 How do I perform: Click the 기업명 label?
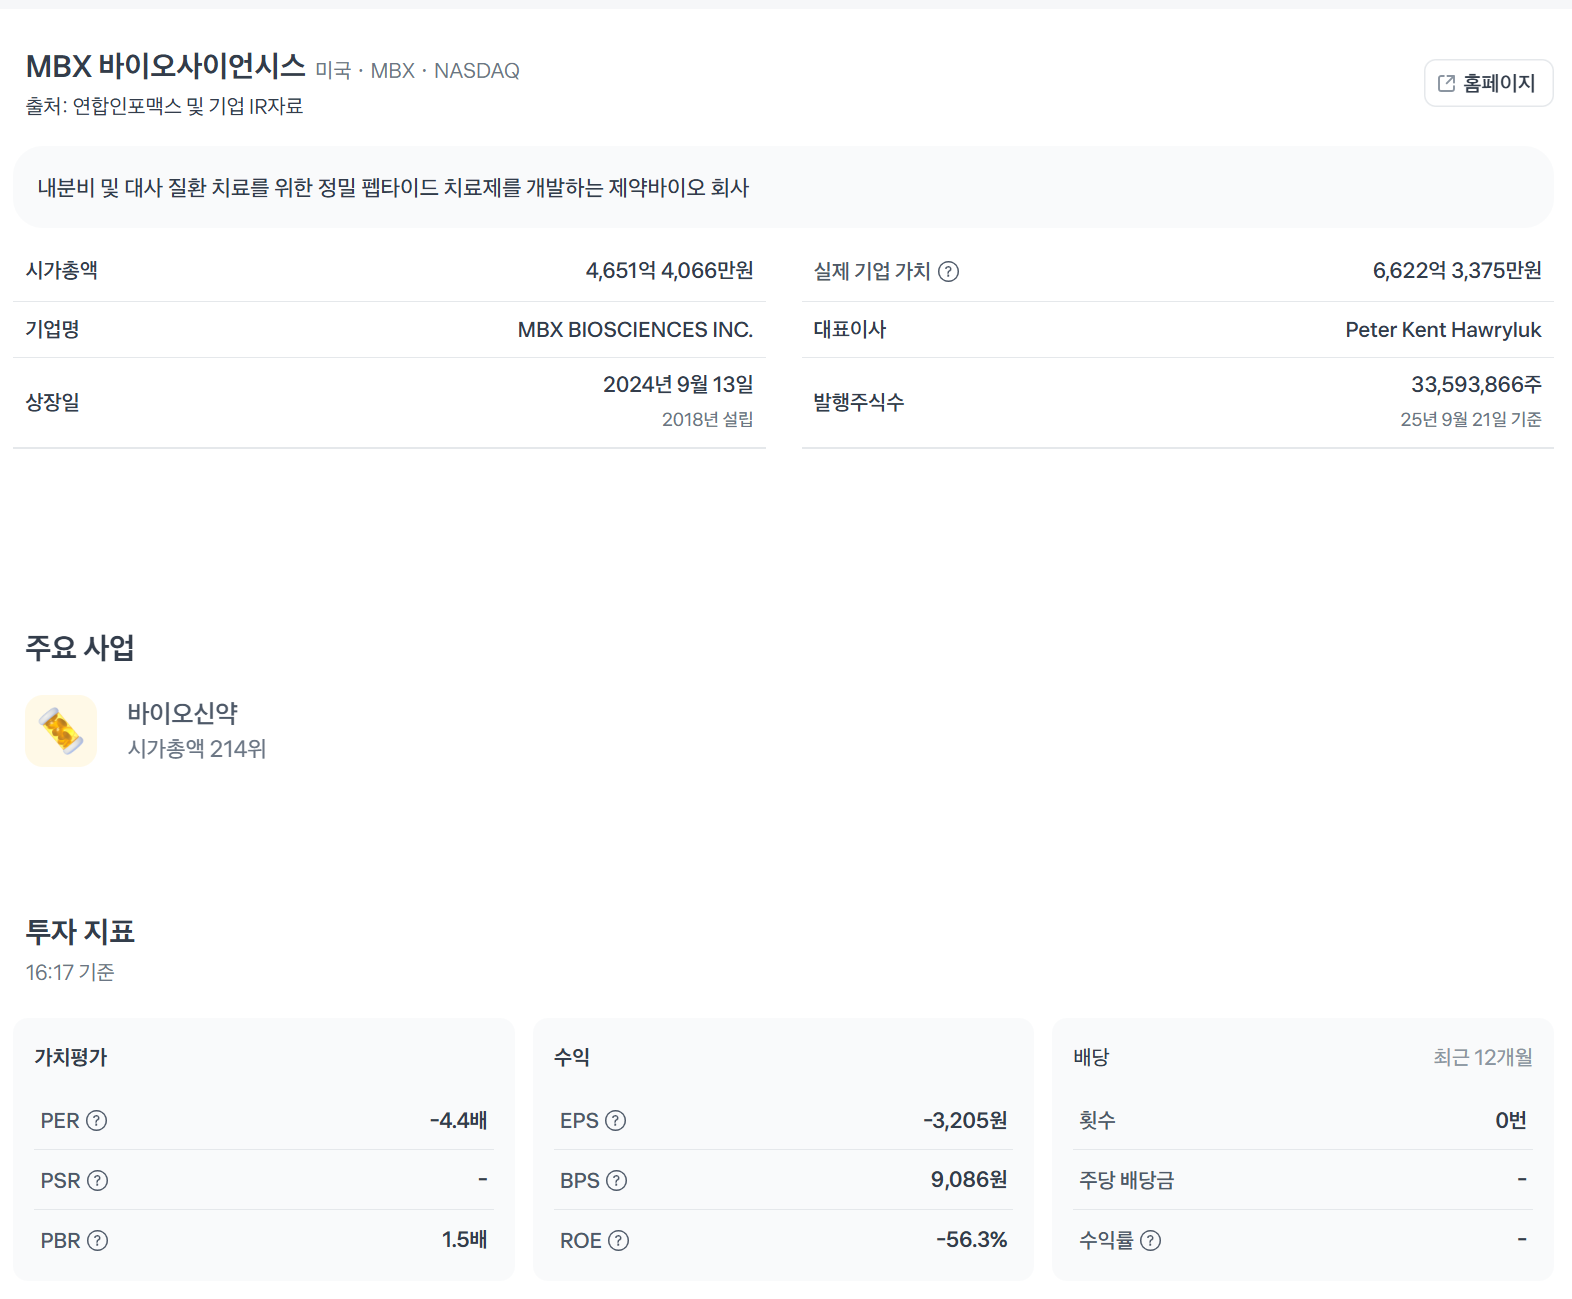53,329
